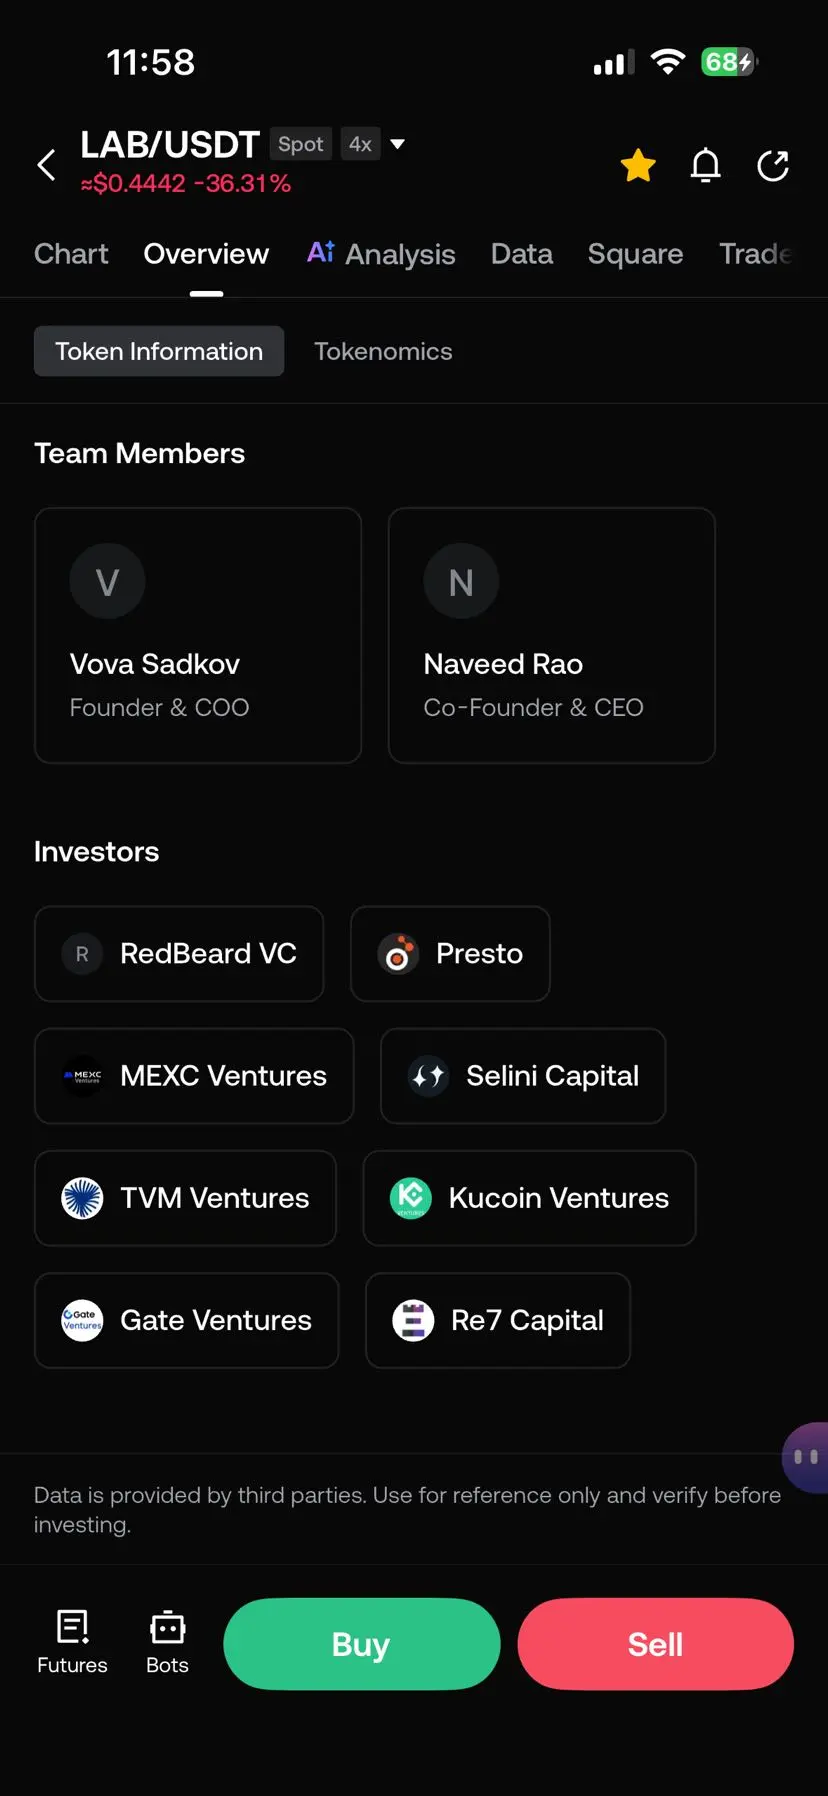Open the Kucoin Ventures investor chip
The width and height of the screenshot is (828, 1796).
coord(529,1198)
